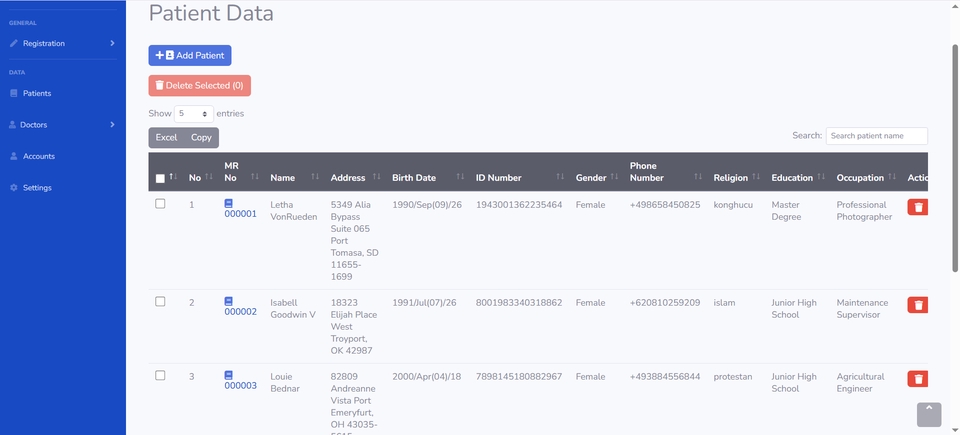Tick the checkbox for Isabell Goodwin V
Image resolution: width=960 pixels, height=435 pixels.
[160, 301]
